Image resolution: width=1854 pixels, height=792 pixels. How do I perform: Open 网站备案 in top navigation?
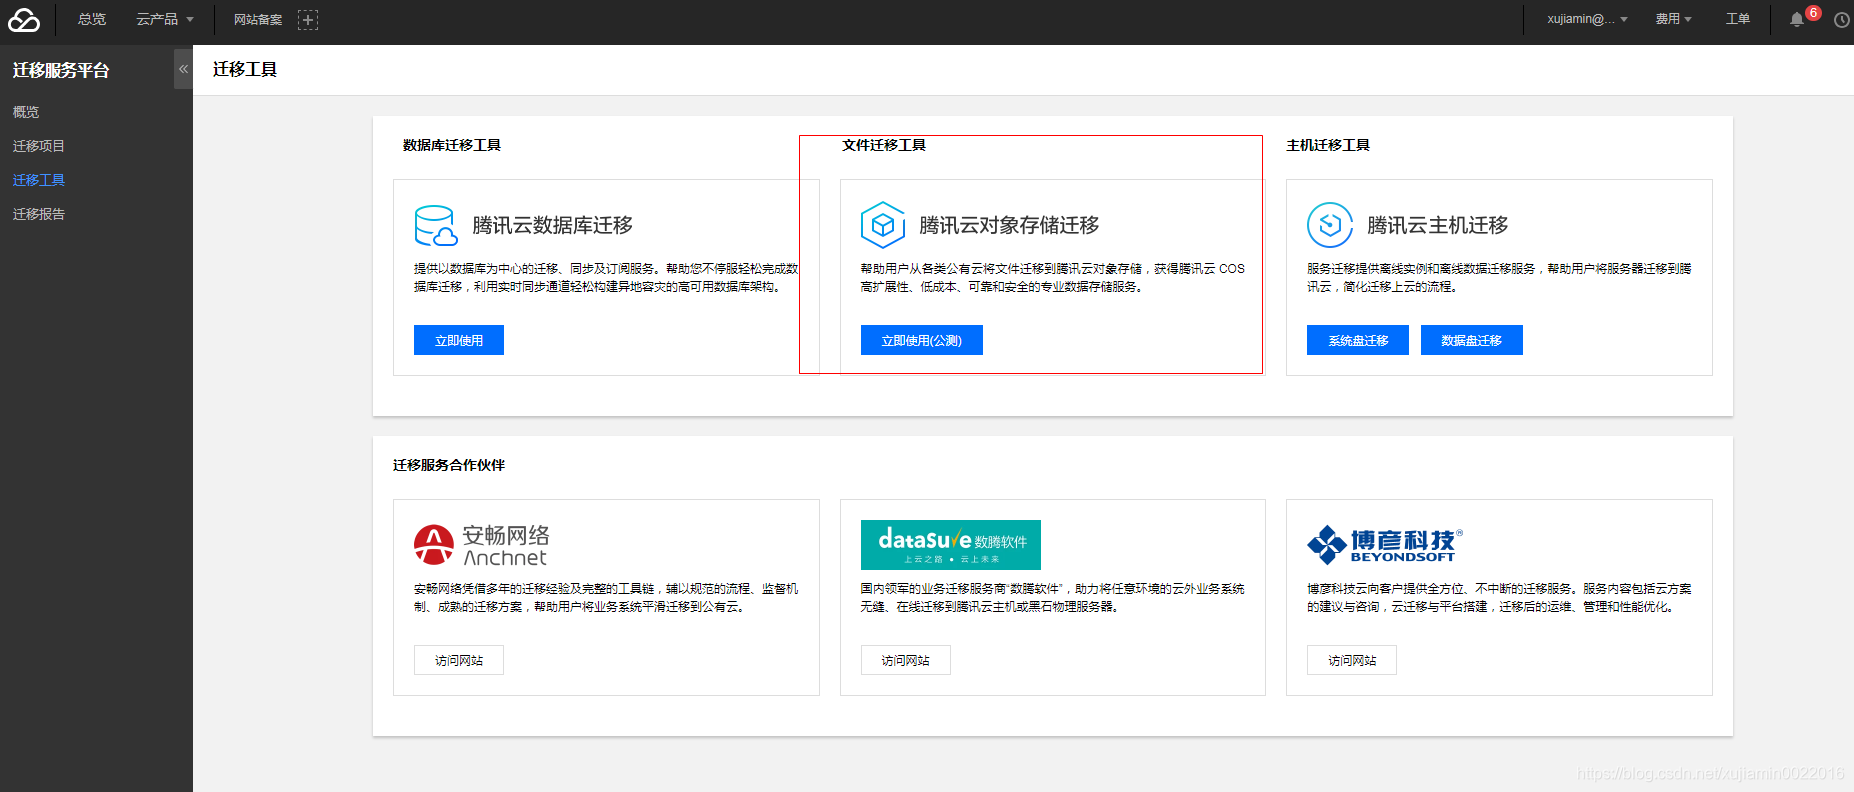pyautogui.click(x=258, y=20)
